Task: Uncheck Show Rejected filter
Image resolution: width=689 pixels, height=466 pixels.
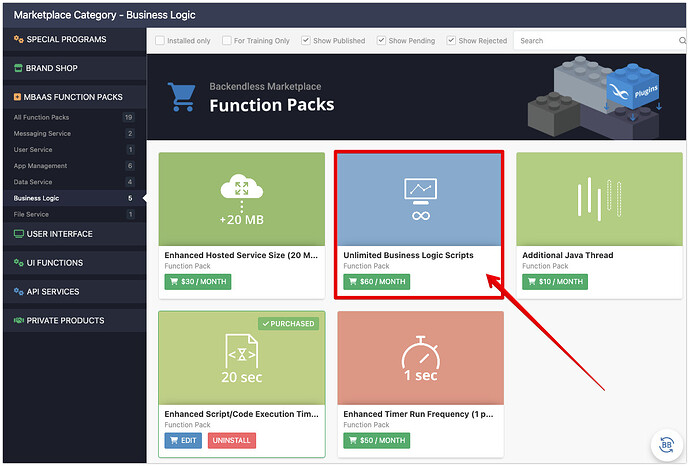Action: [451, 40]
